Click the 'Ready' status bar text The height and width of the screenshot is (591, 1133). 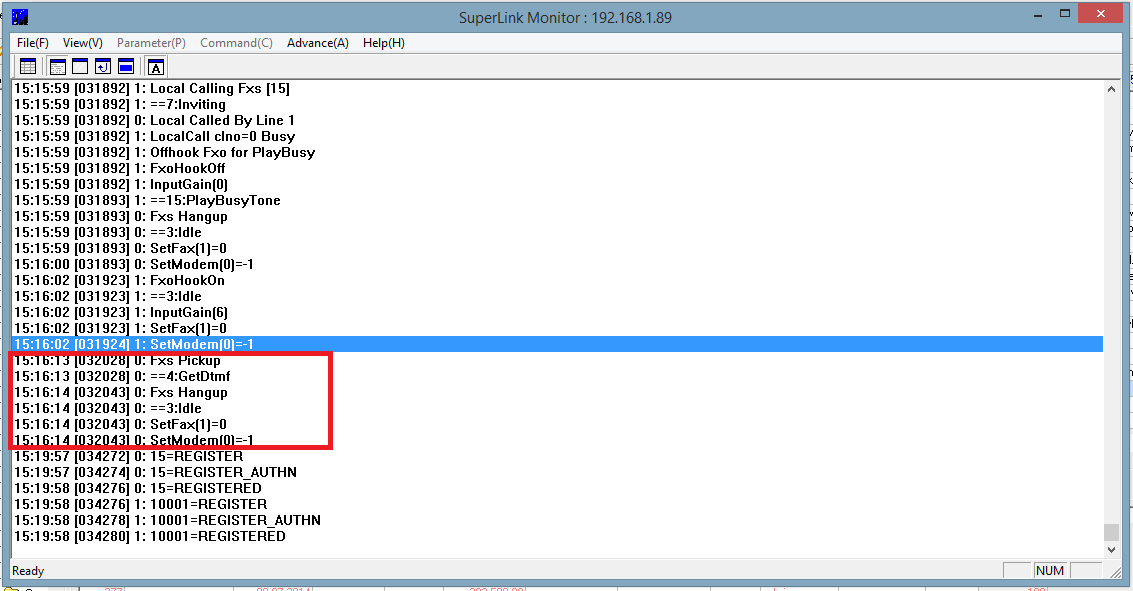28,571
